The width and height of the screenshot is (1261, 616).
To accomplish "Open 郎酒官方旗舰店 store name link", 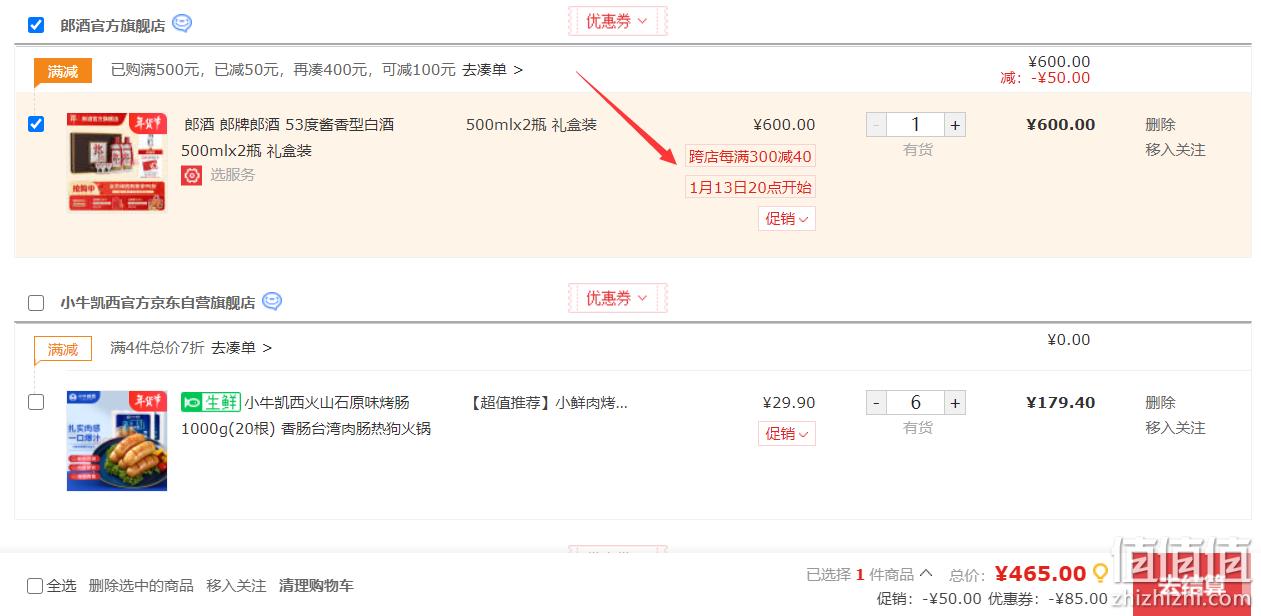I will (x=113, y=25).
